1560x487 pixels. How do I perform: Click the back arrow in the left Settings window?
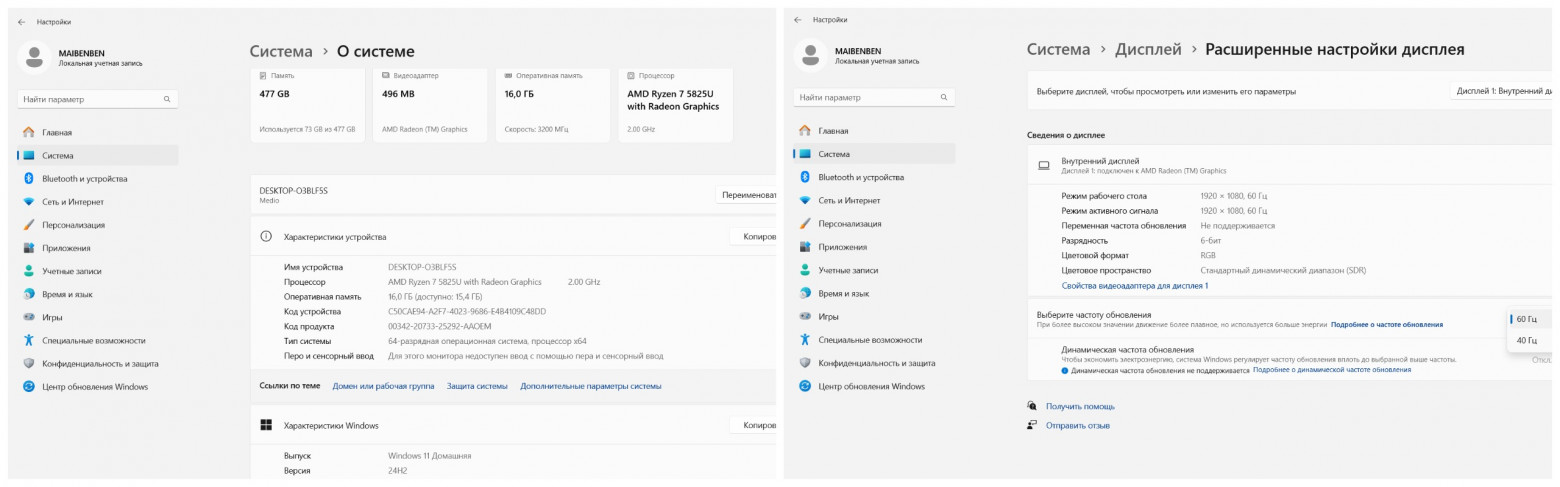[22, 21]
